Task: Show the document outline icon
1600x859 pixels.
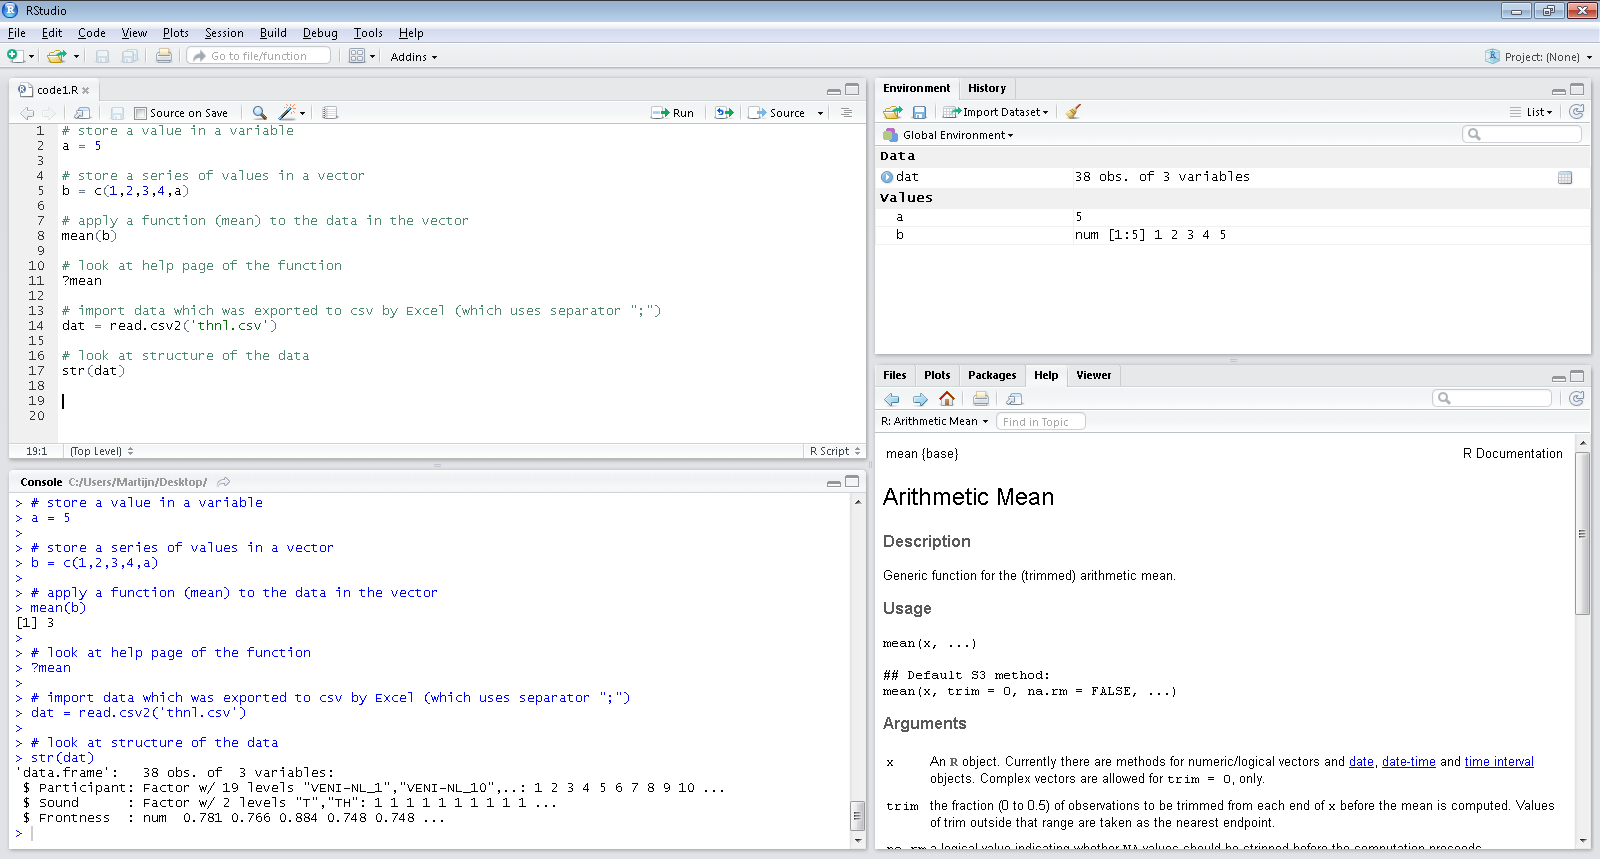Action: 846,113
